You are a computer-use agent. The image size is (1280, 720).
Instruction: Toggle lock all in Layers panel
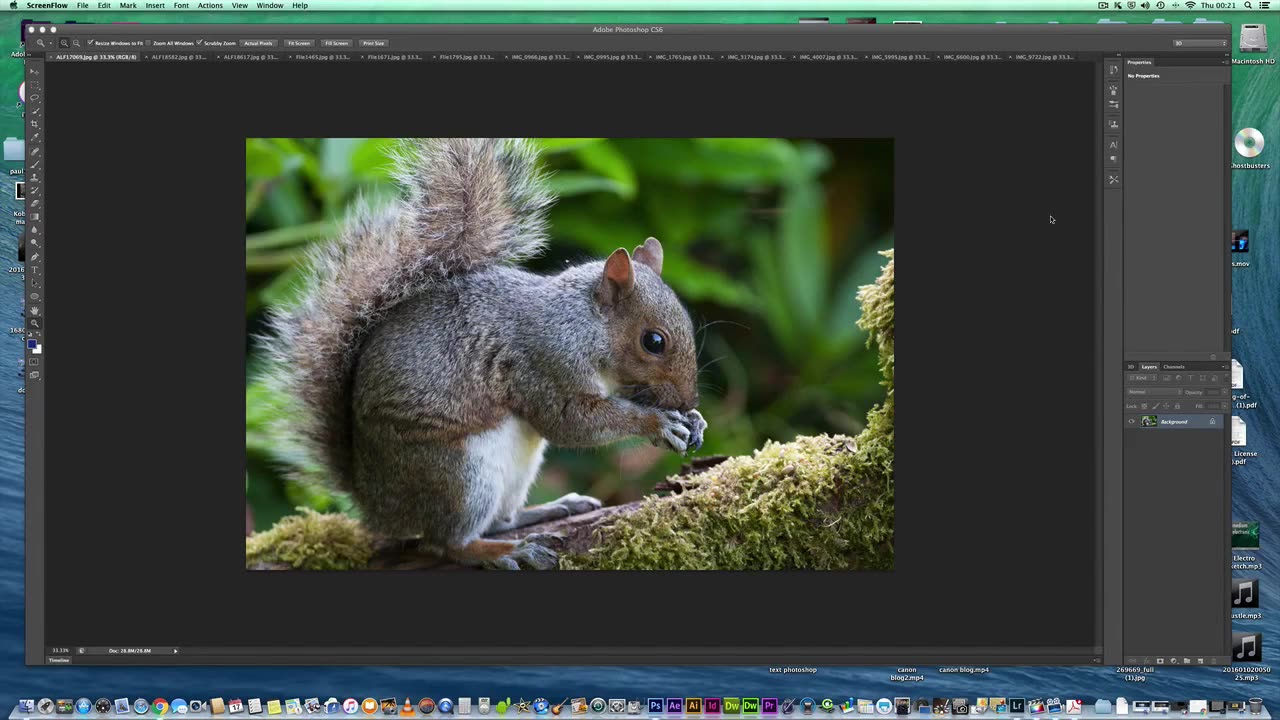1177,406
